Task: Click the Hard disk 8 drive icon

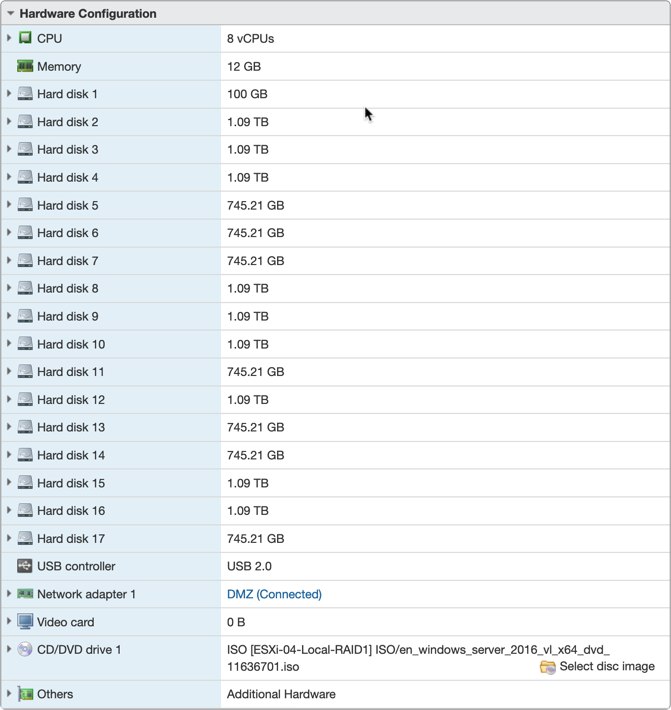Action: coord(25,288)
